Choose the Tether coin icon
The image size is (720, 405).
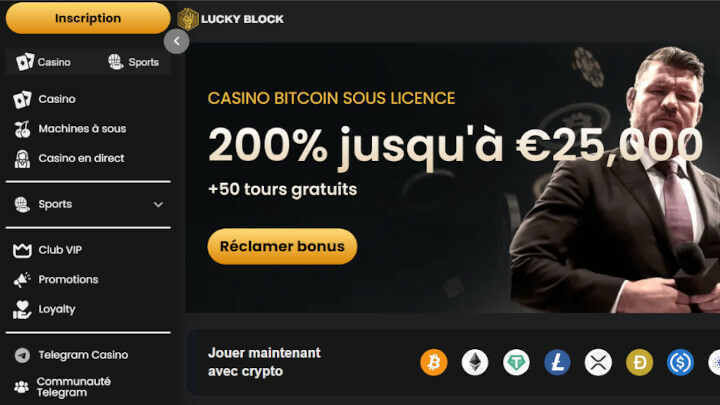click(516, 362)
